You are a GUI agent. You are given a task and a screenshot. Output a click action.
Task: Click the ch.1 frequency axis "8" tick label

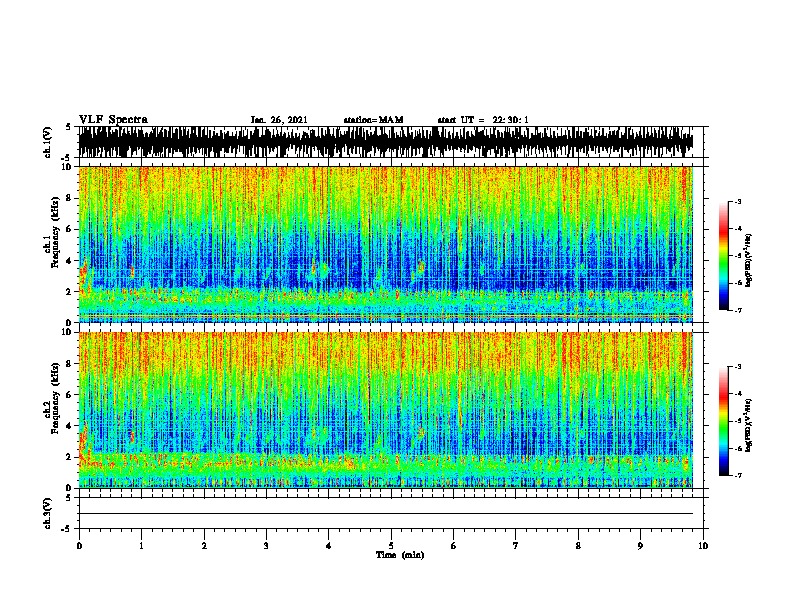click(x=70, y=198)
